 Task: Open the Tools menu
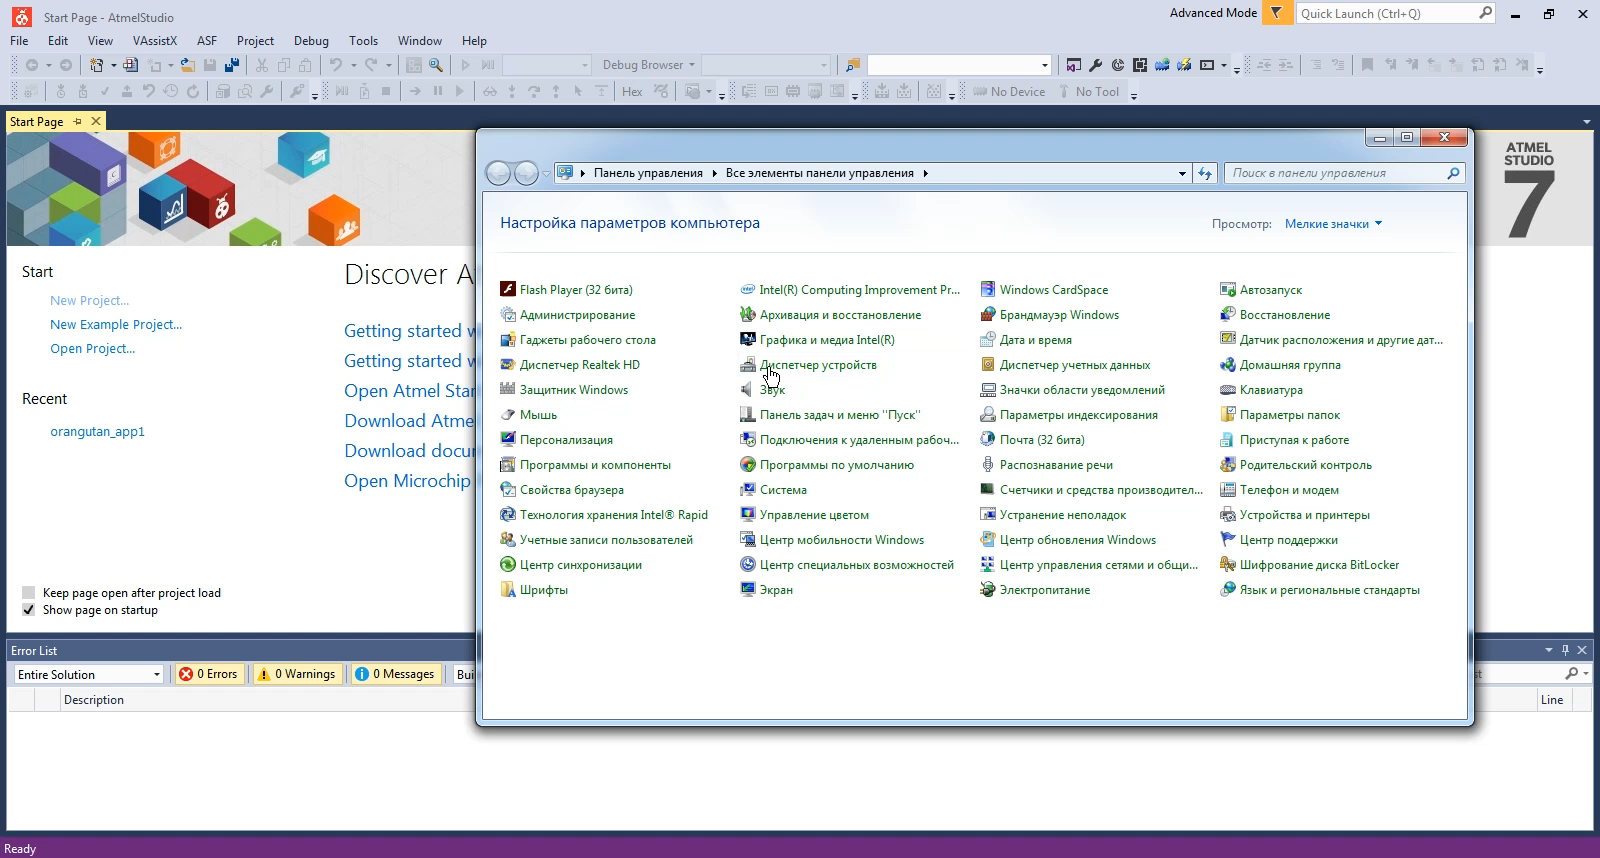[x=363, y=41]
